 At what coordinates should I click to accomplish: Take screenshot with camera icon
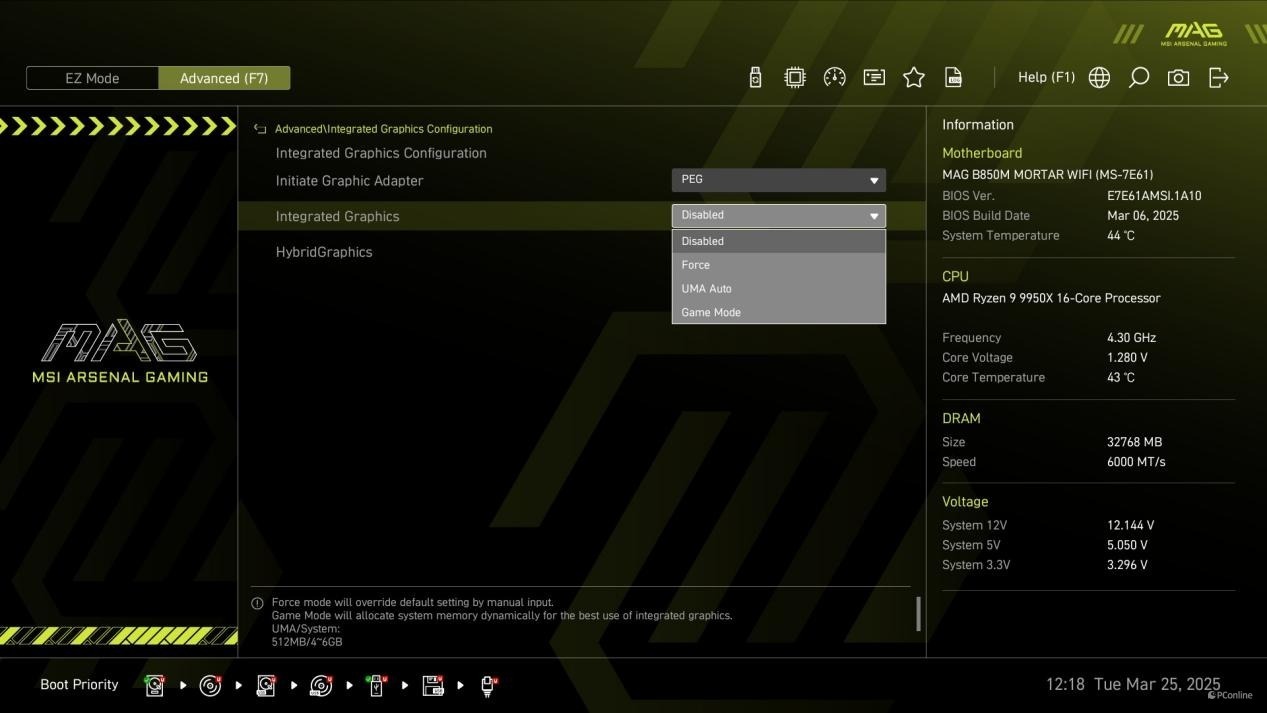click(x=1178, y=78)
